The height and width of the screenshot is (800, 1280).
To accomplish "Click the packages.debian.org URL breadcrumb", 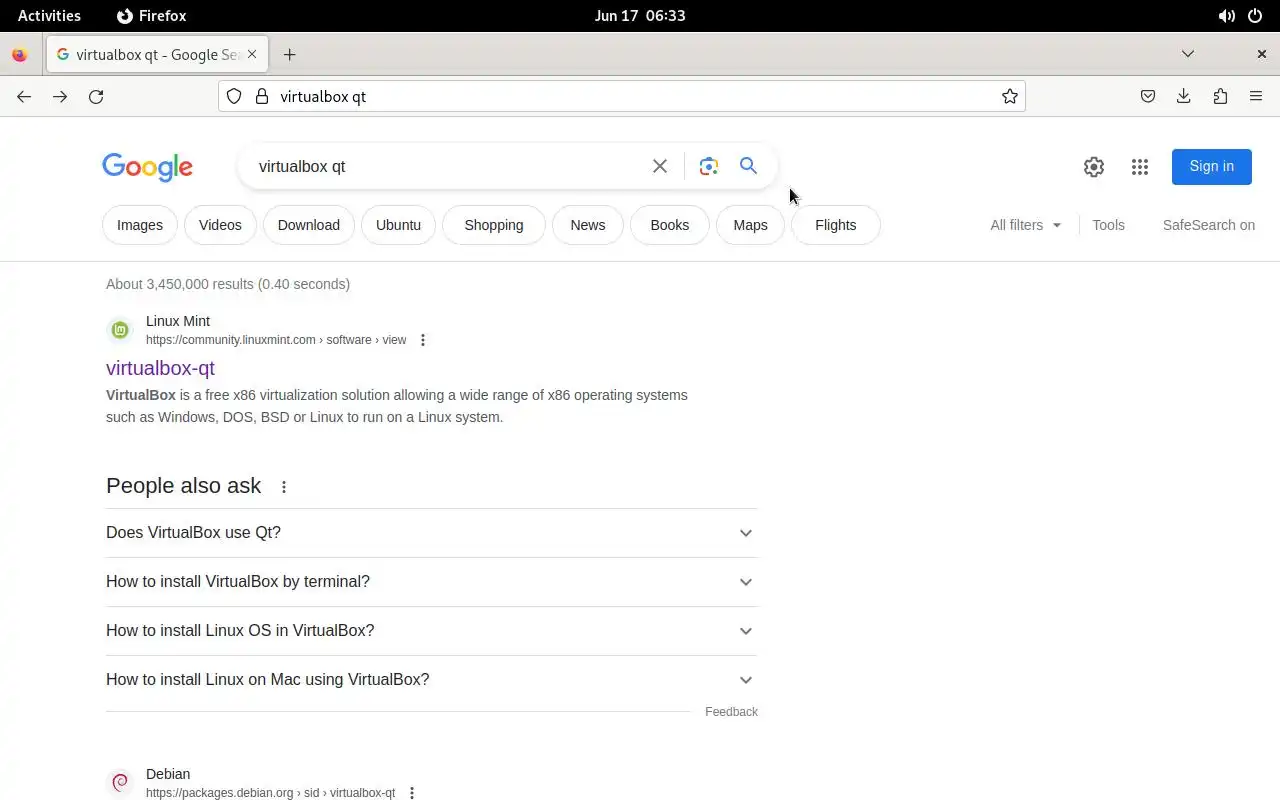I will click(270, 793).
